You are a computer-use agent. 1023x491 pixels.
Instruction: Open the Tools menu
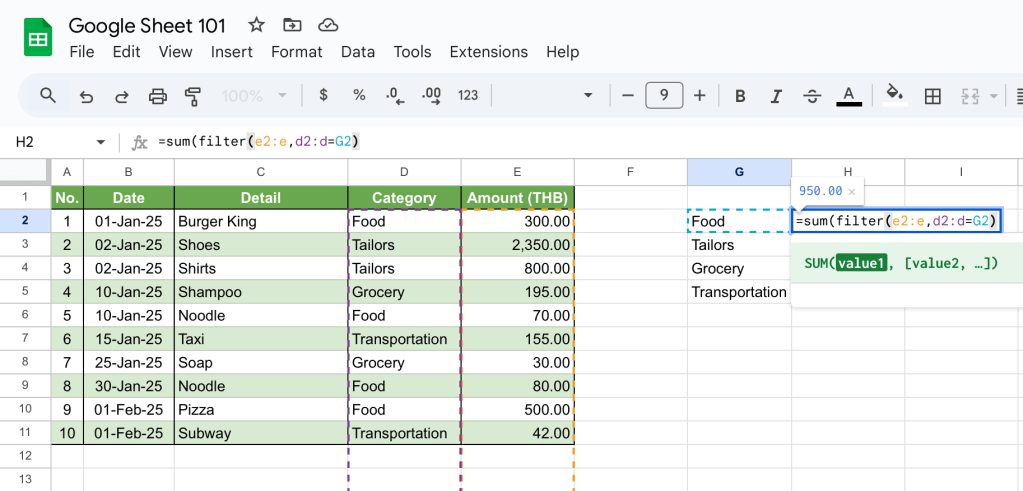pyautogui.click(x=412, y=52)
